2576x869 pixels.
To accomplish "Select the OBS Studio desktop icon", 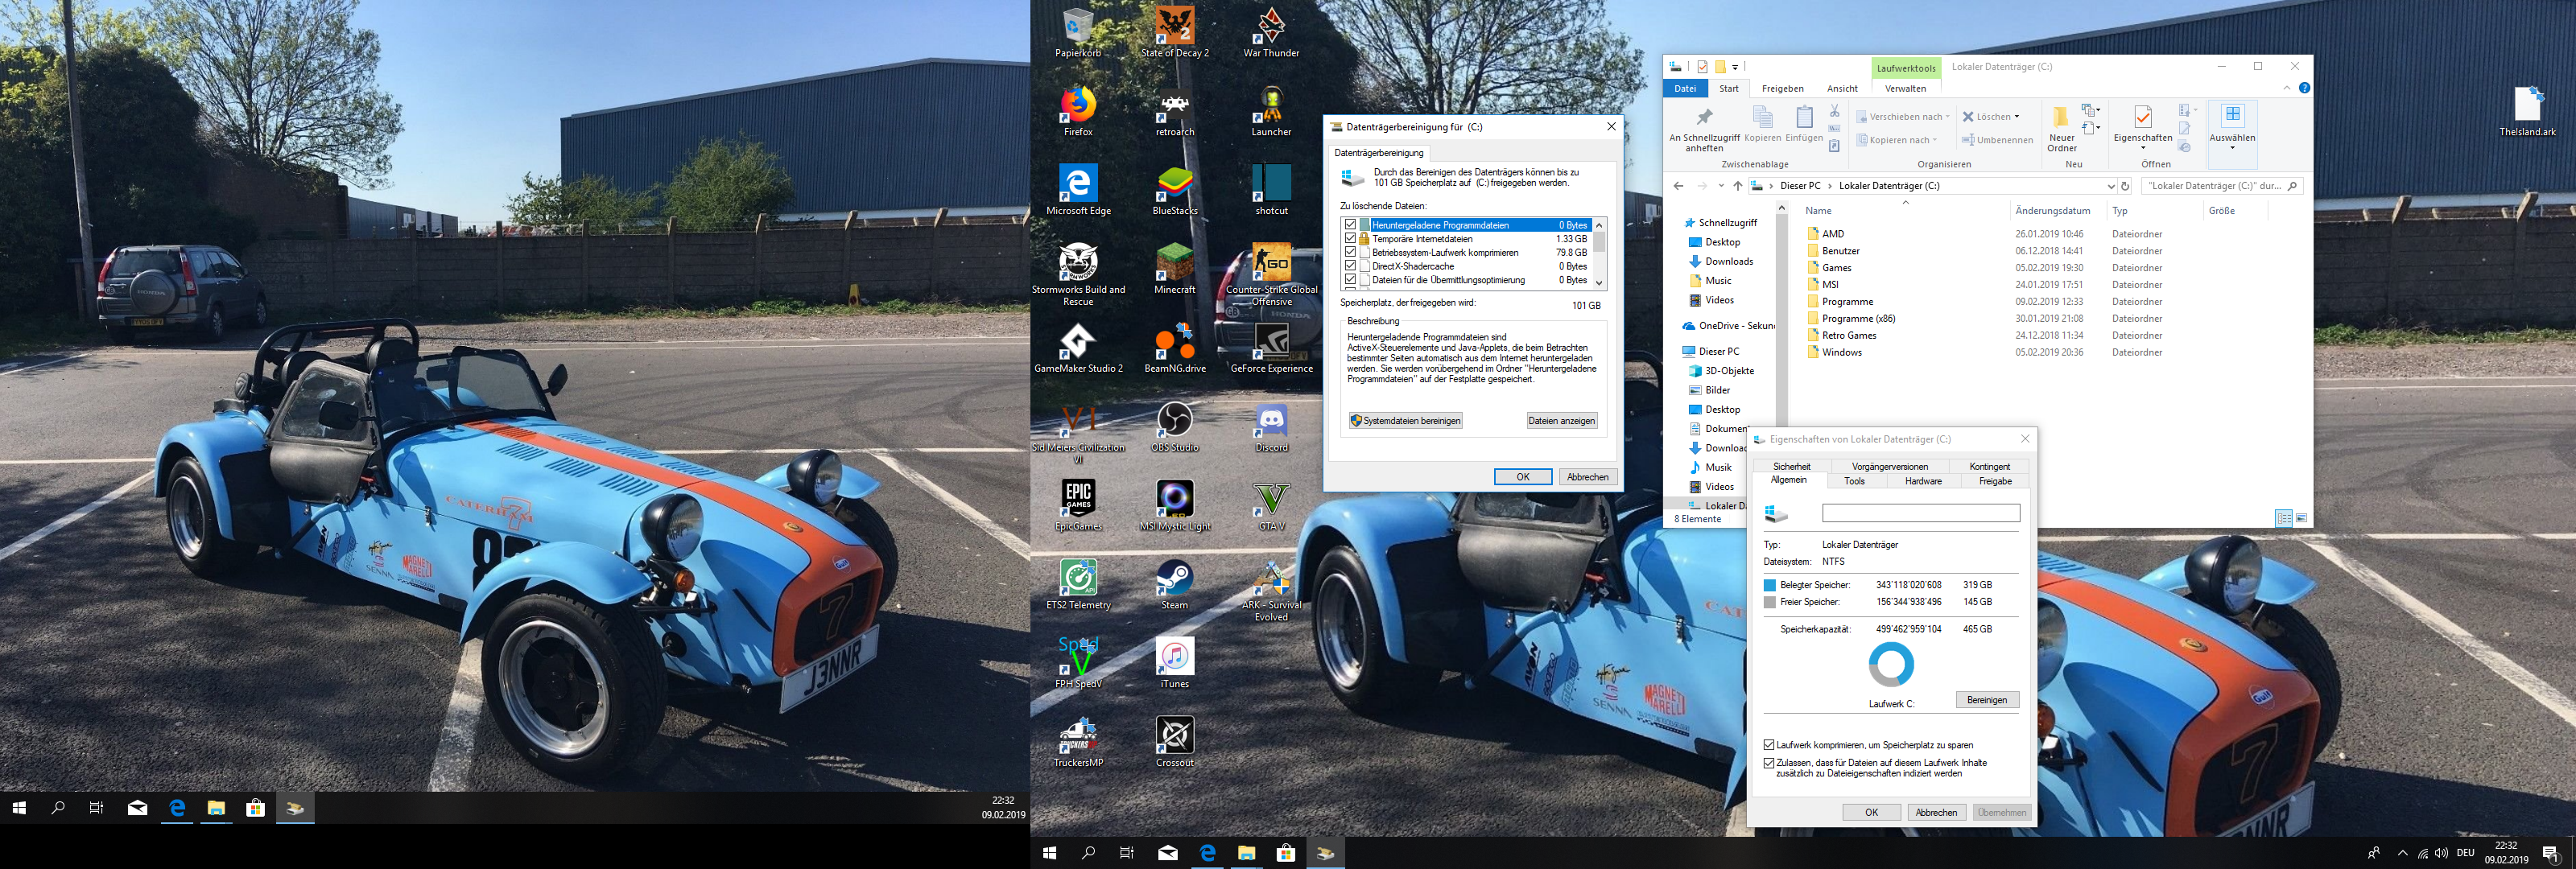I will [x=1175, y=427].
